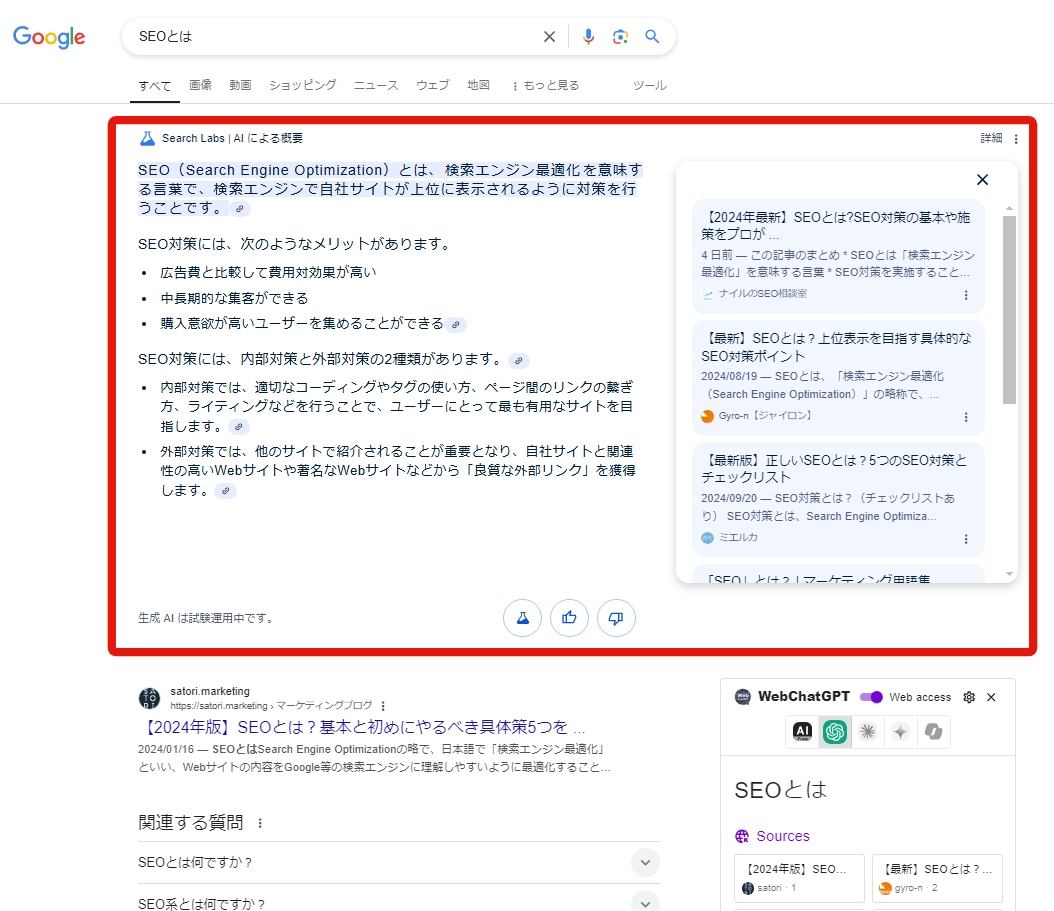
Task: Click the Search Labs flask icon in AI overview header
Action: pos(147,138)
